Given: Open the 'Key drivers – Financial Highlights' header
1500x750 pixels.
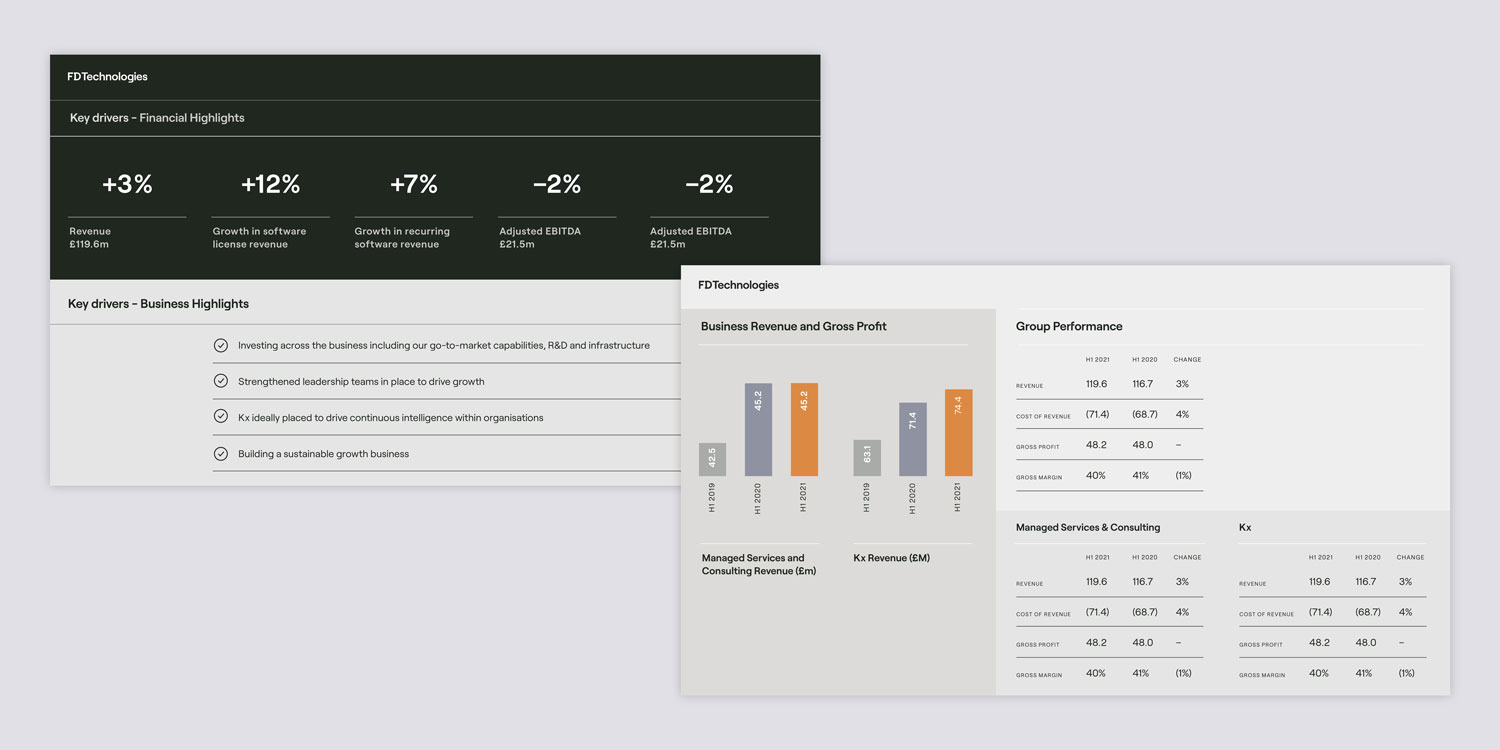Looking at the screenshot, I should pos(157,118).
